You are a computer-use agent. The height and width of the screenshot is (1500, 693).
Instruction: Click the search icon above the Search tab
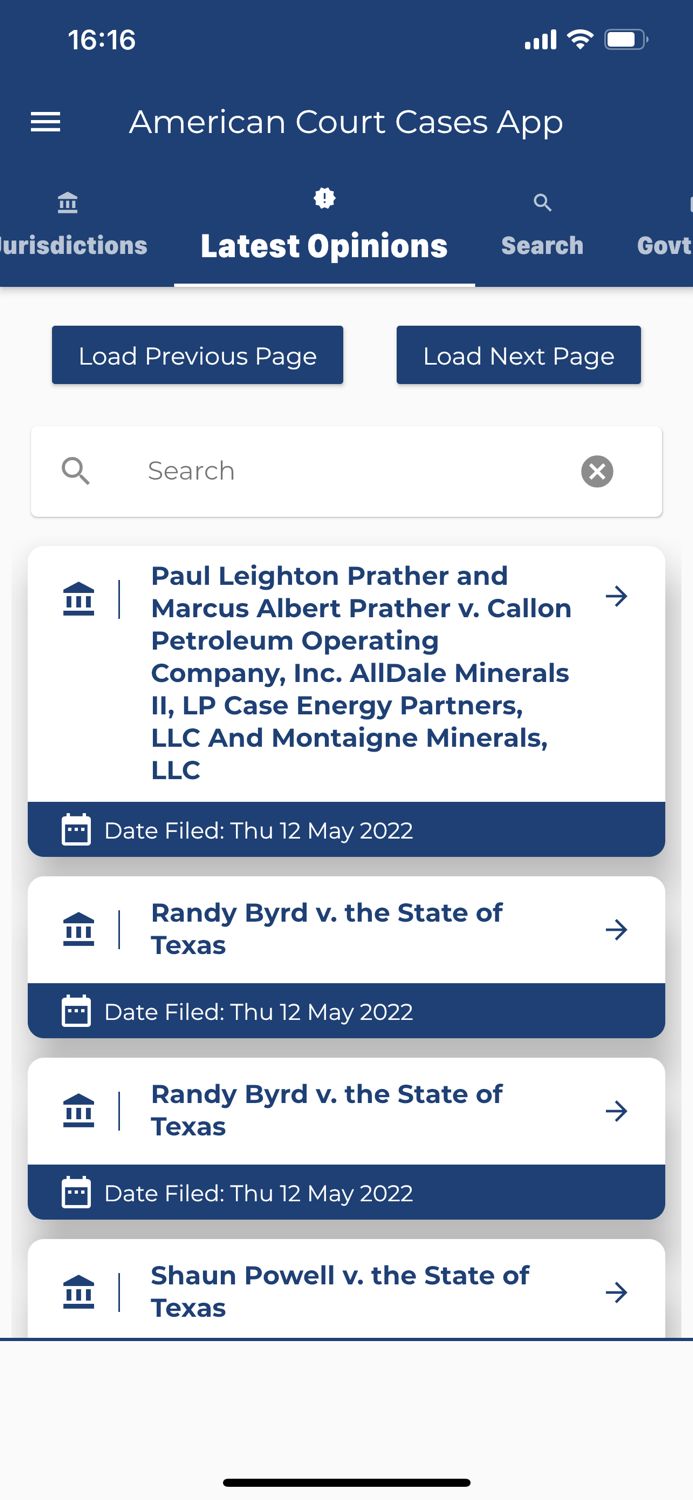tap(542, 202)
